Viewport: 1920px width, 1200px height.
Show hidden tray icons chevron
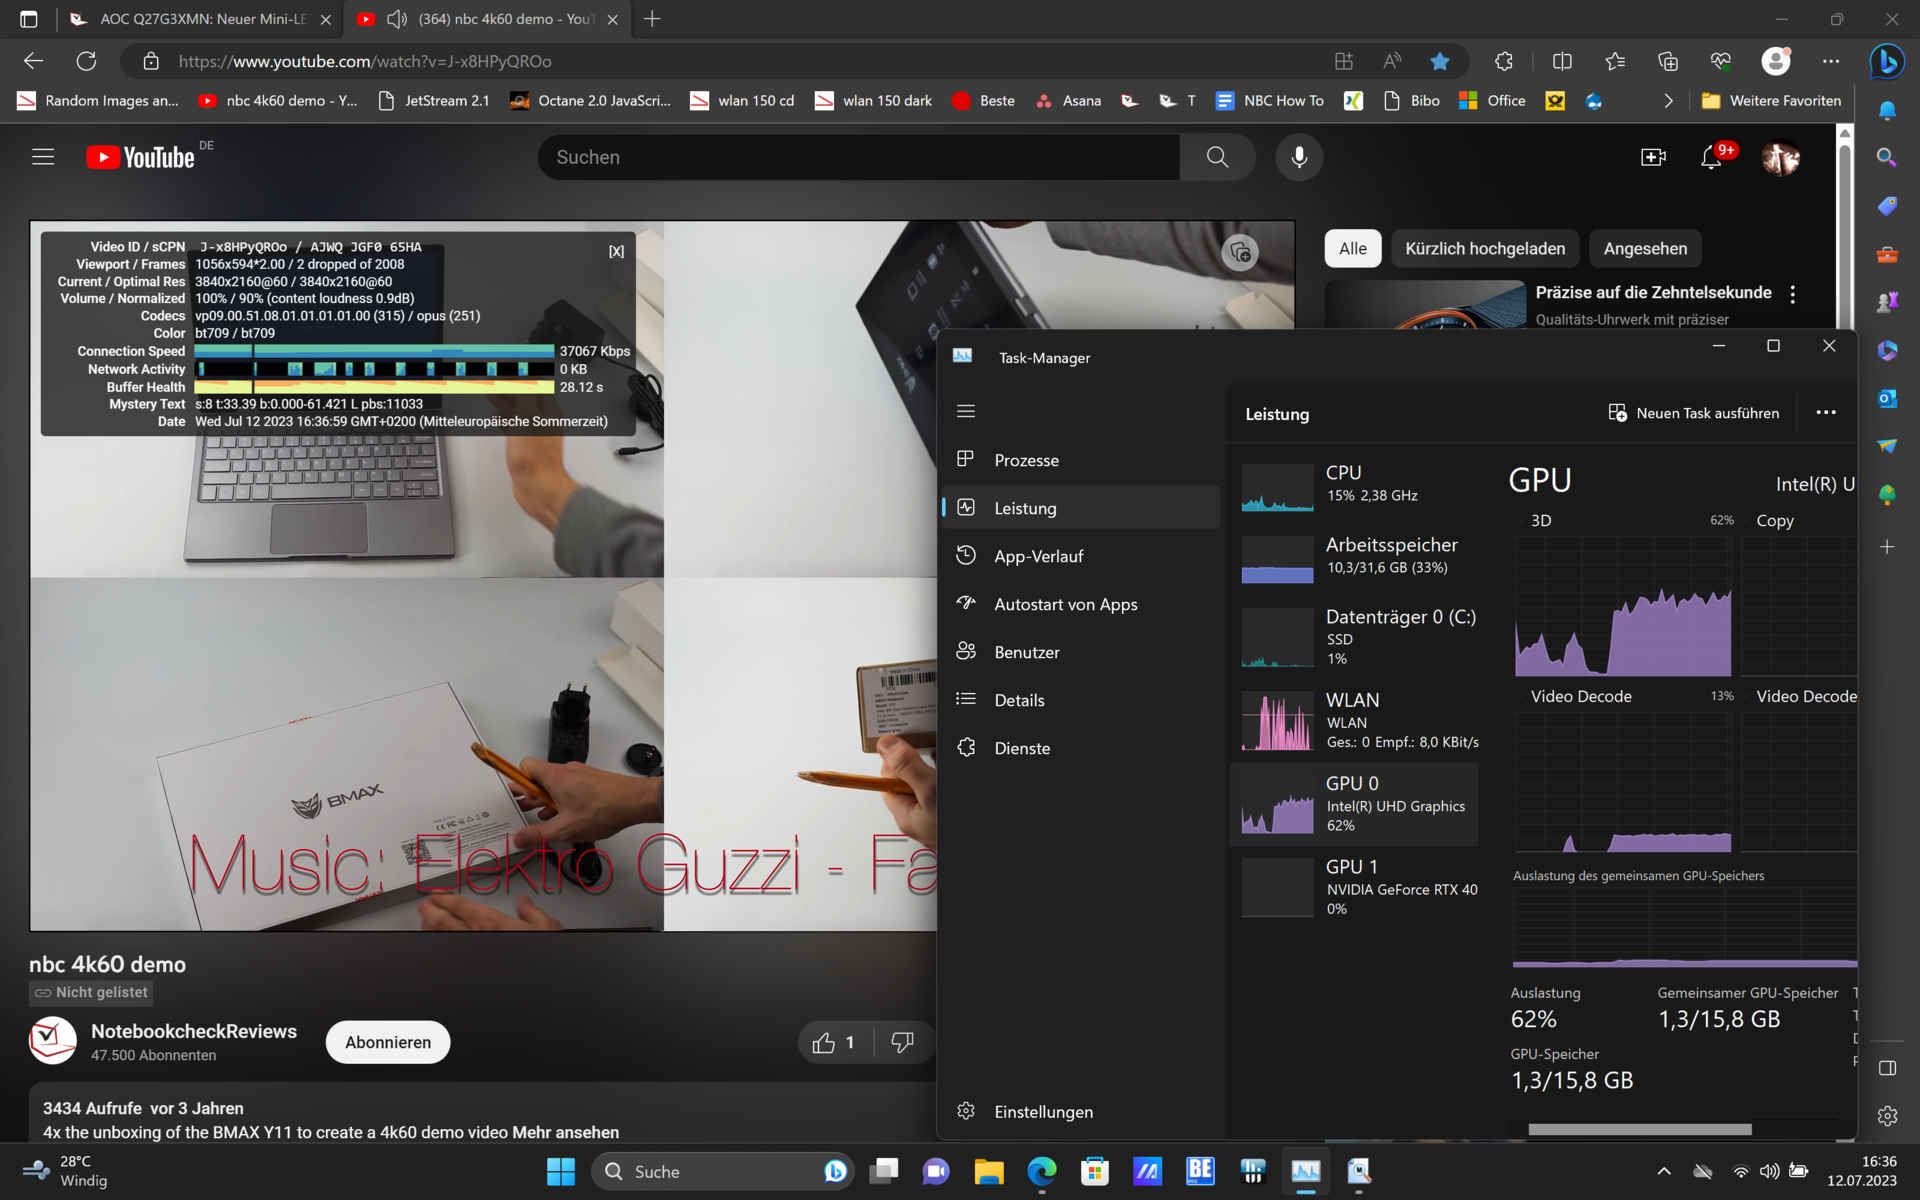click(x=1664, y=1171)
